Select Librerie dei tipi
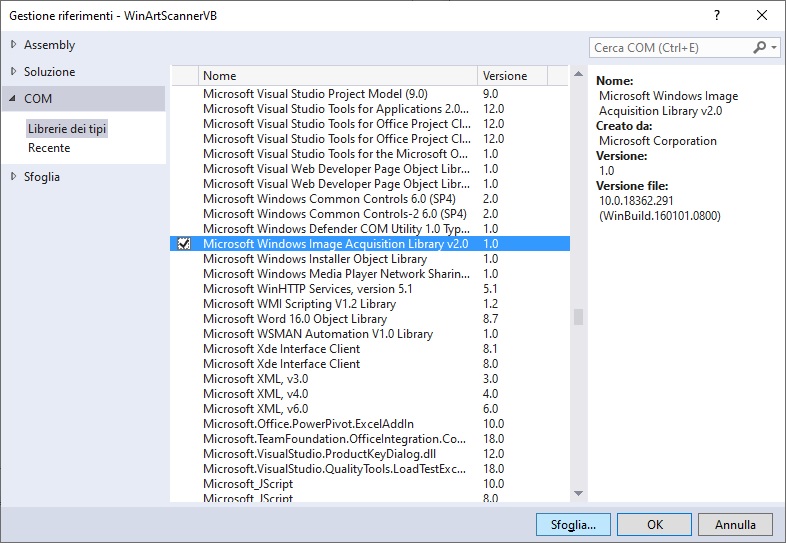Image resolution: width=786 pixels, height=543 pixels. pos(67,129)
